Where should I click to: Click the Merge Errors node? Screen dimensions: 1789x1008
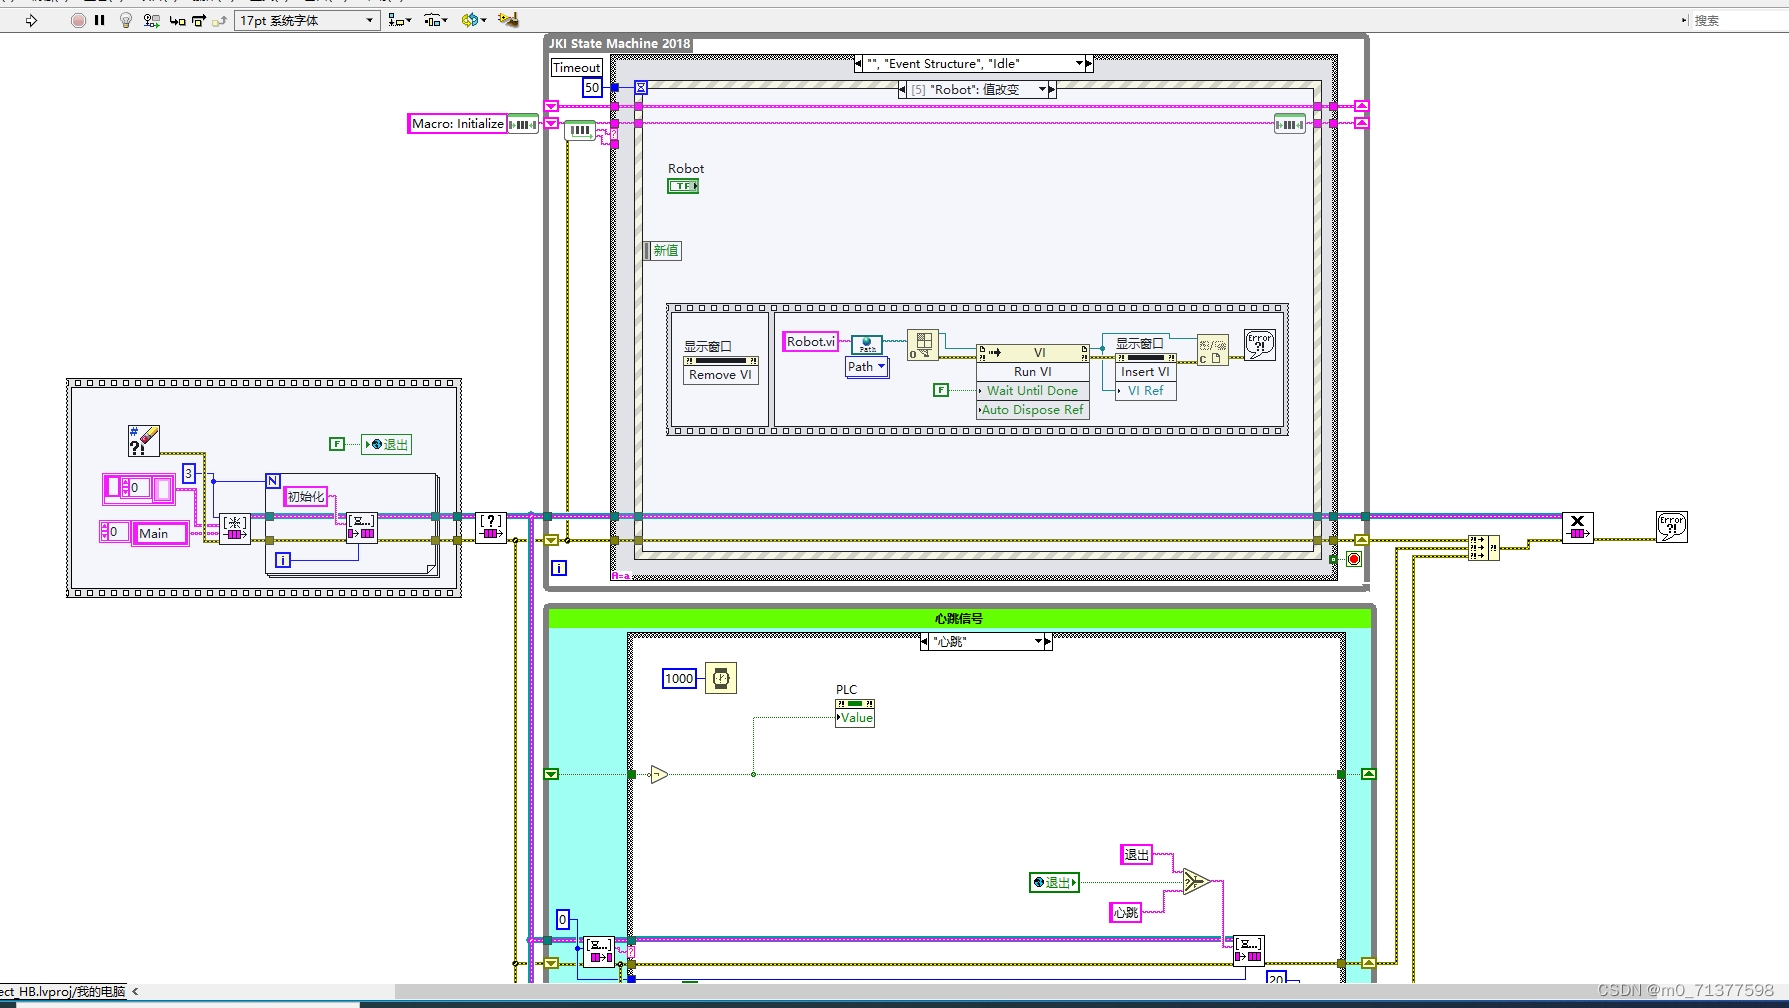pyautogui.click(x=1484, y=548)
